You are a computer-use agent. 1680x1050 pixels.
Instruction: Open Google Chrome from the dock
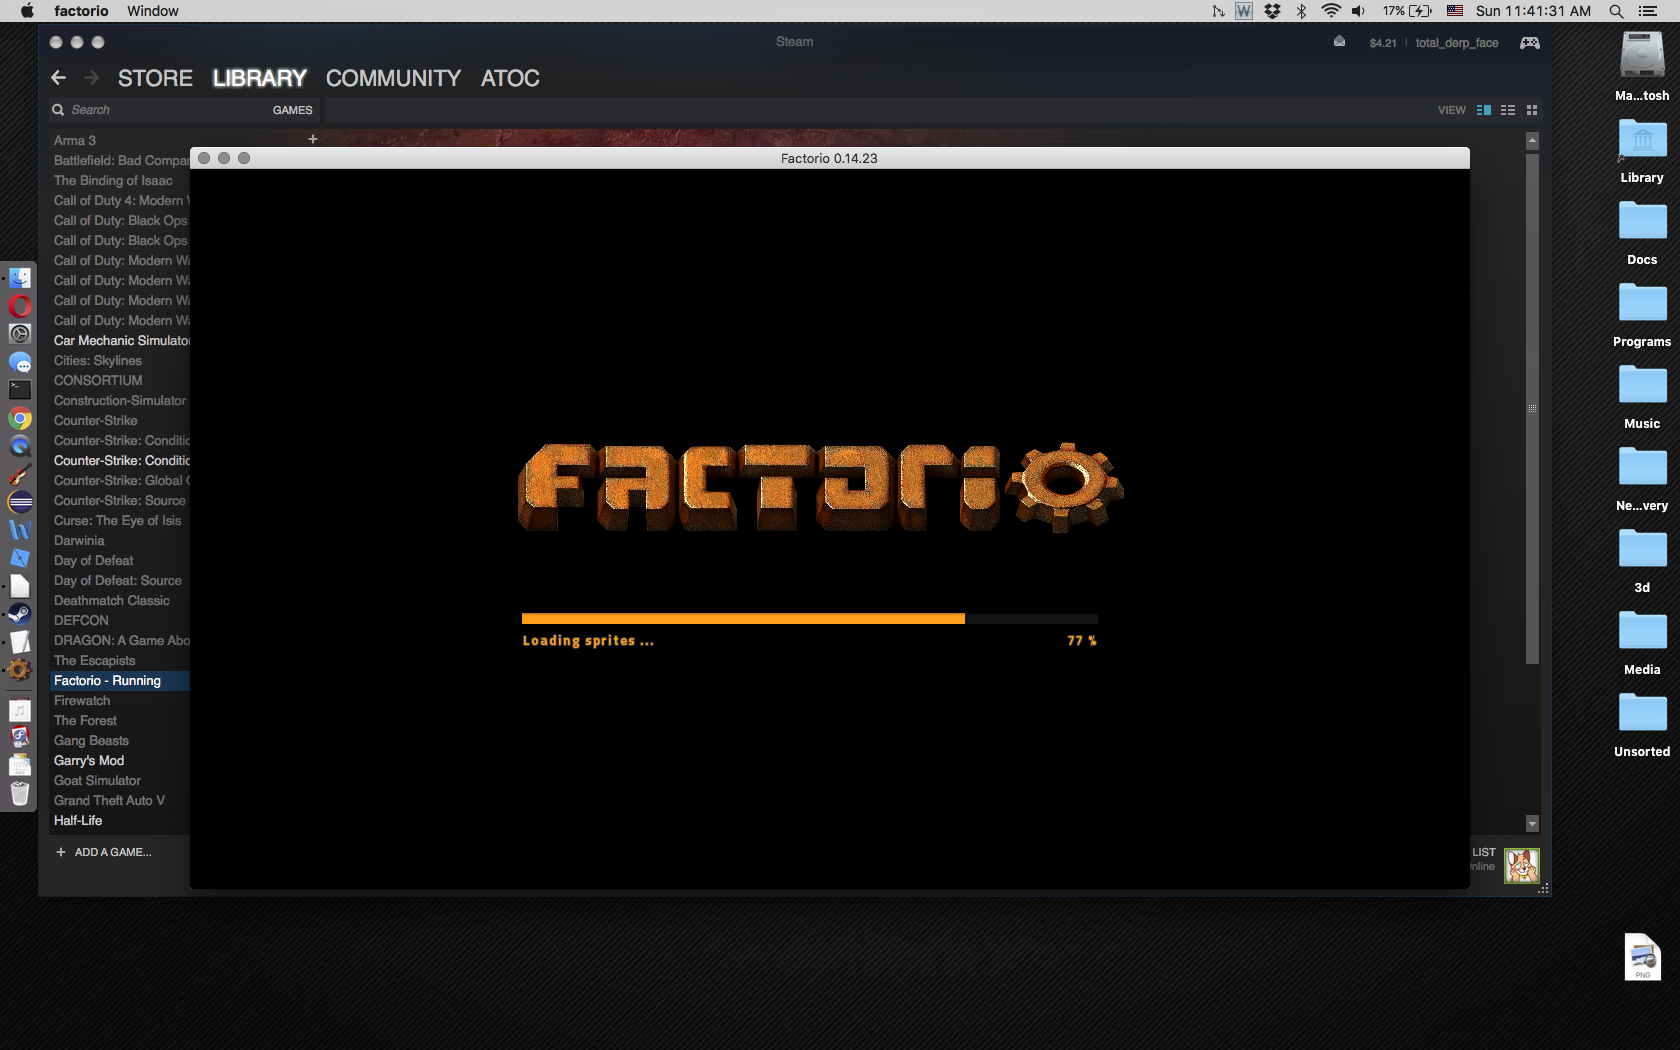[20, 418]
